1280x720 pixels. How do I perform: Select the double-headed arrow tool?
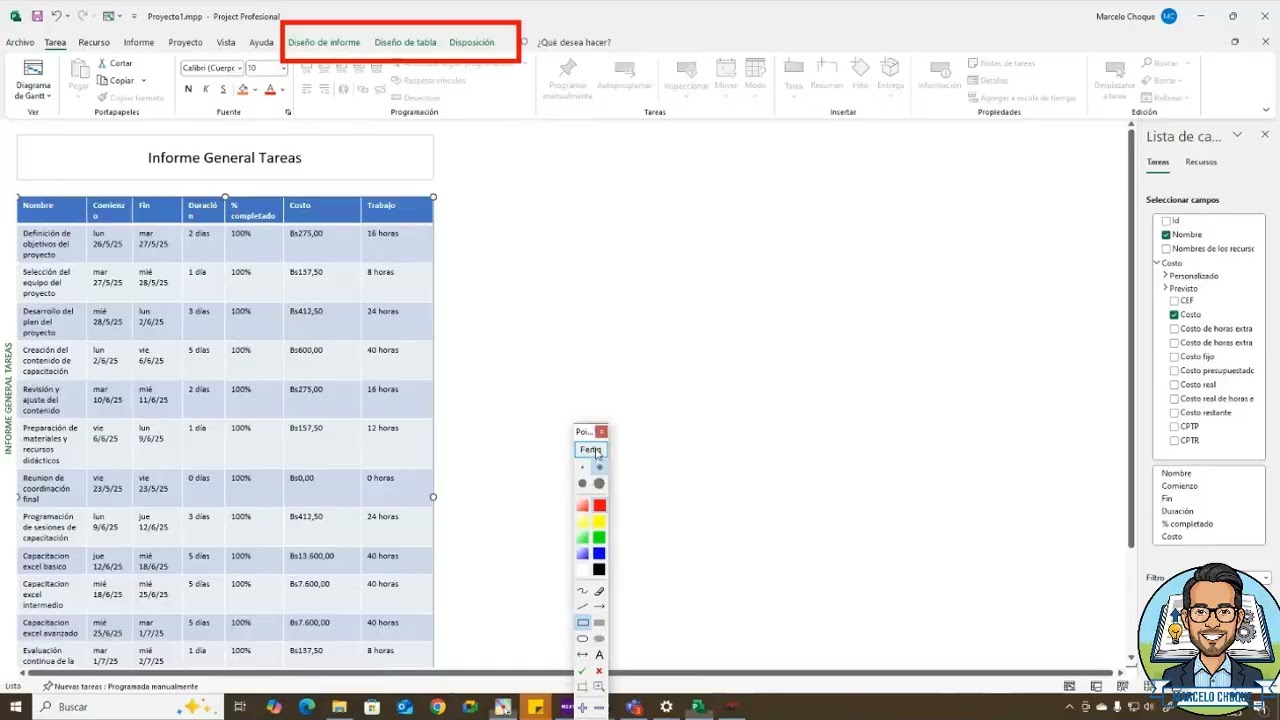pyautogui.click(x=582, y=654)
